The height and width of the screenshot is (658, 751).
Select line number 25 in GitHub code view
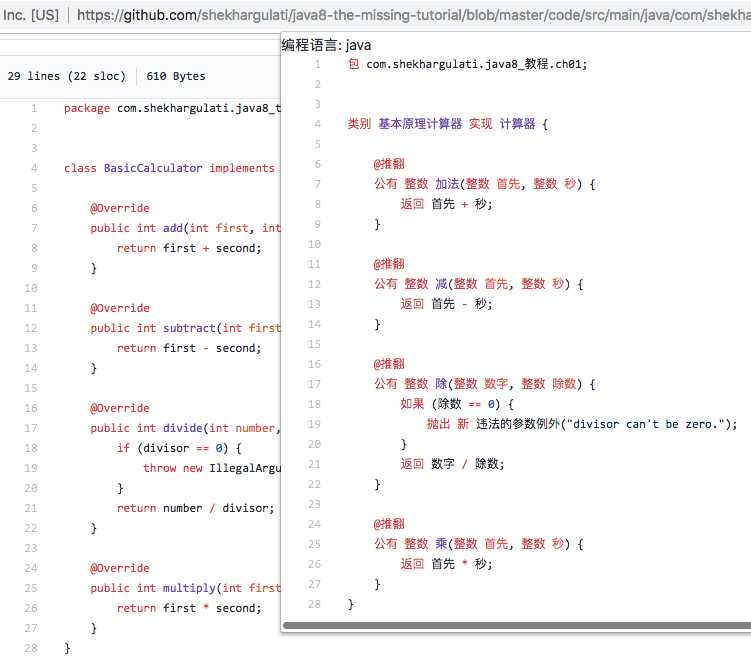tap(31, 588)
